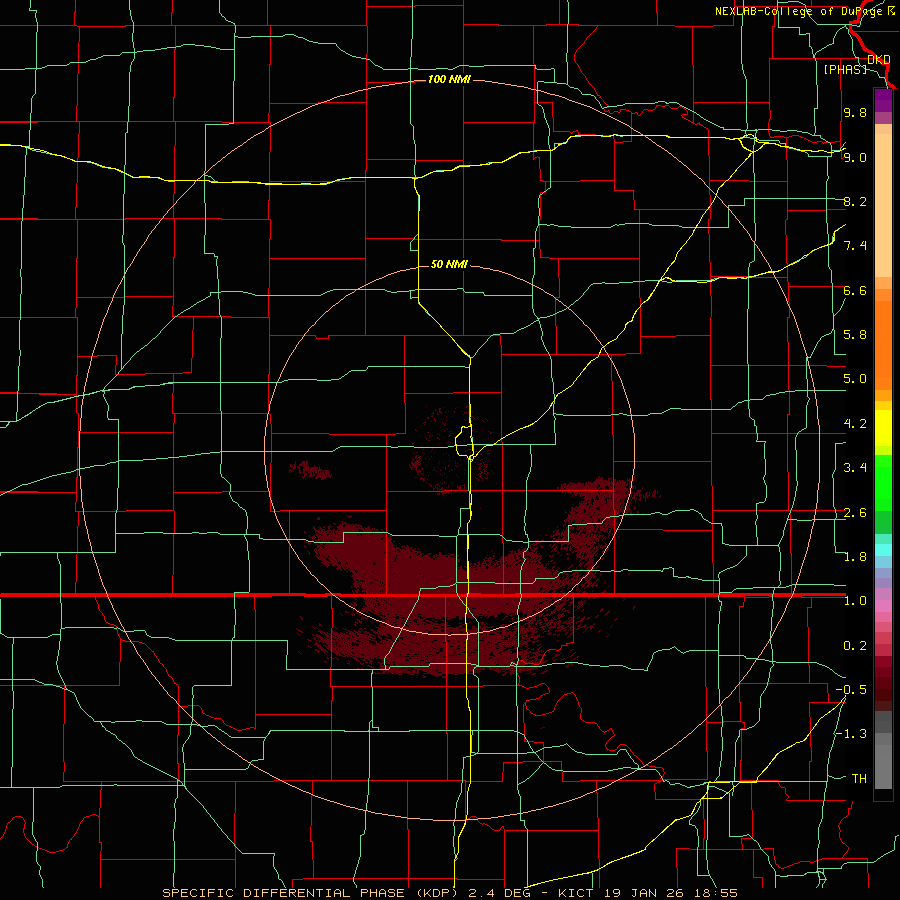The width and height of the screenshot is (900, 900).
Task: Click the 2.6 value on the scale
Action: point(855,513)
